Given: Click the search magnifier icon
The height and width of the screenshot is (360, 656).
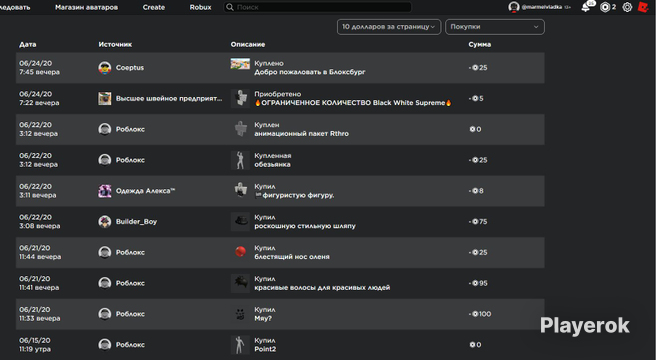Looking at the screenshot, I should [230, 7].
